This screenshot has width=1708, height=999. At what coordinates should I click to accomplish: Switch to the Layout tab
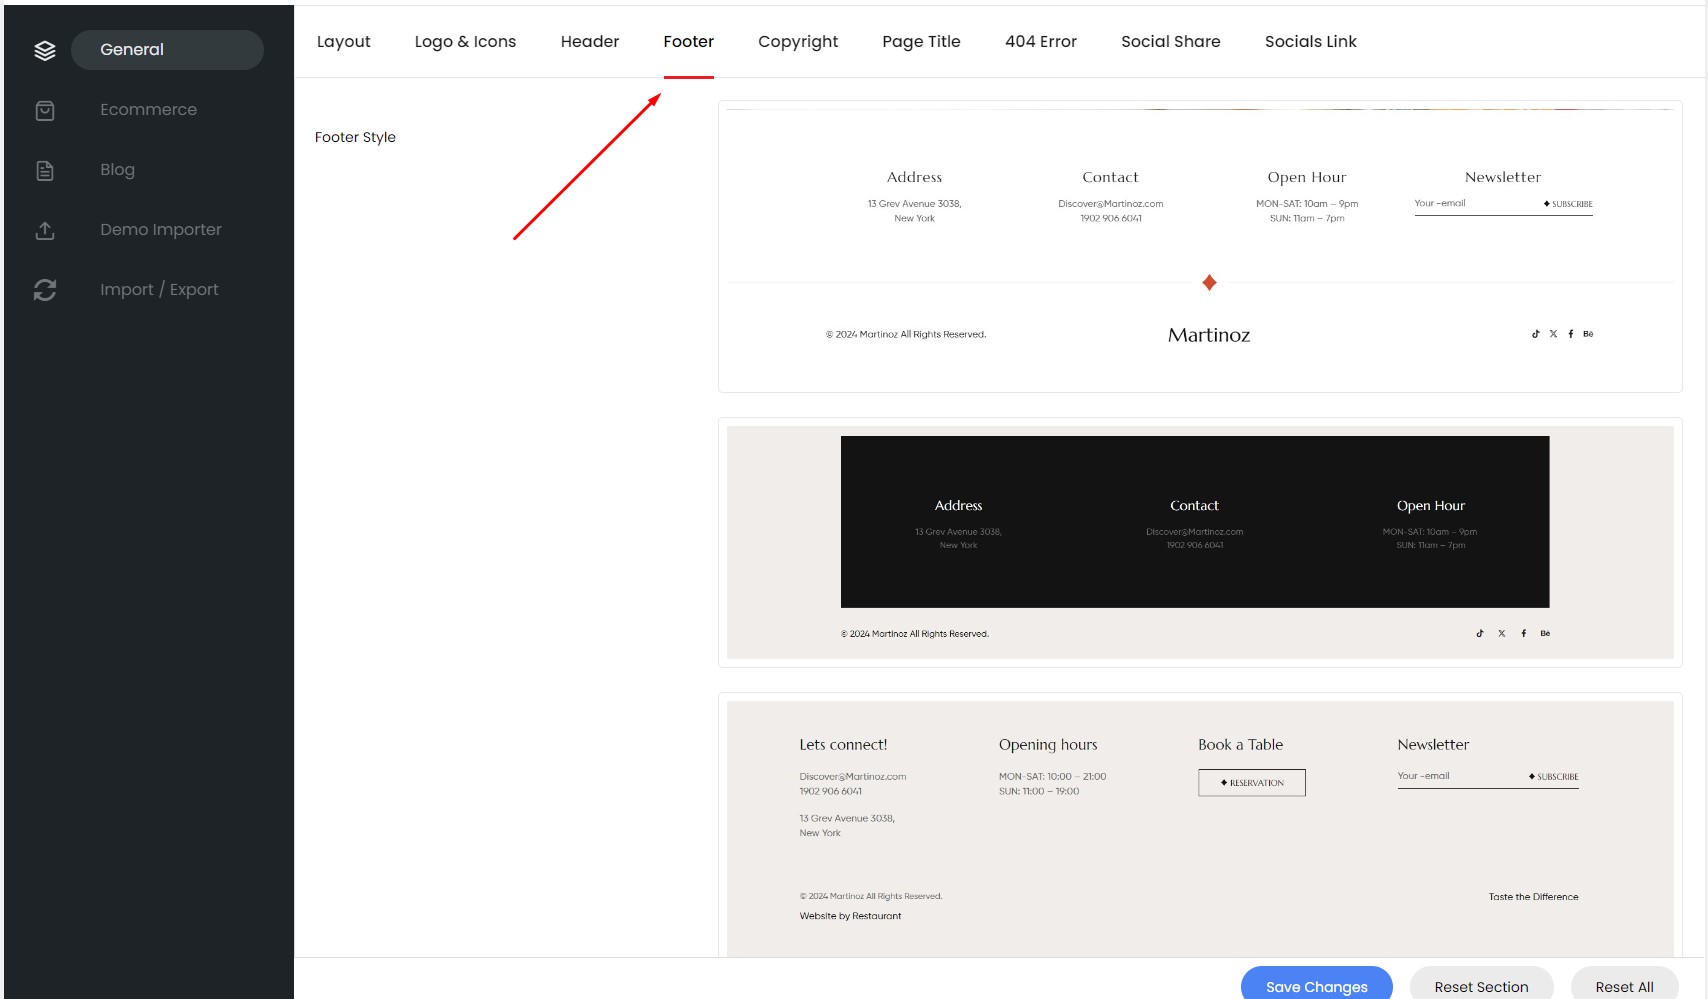[344, 42]
